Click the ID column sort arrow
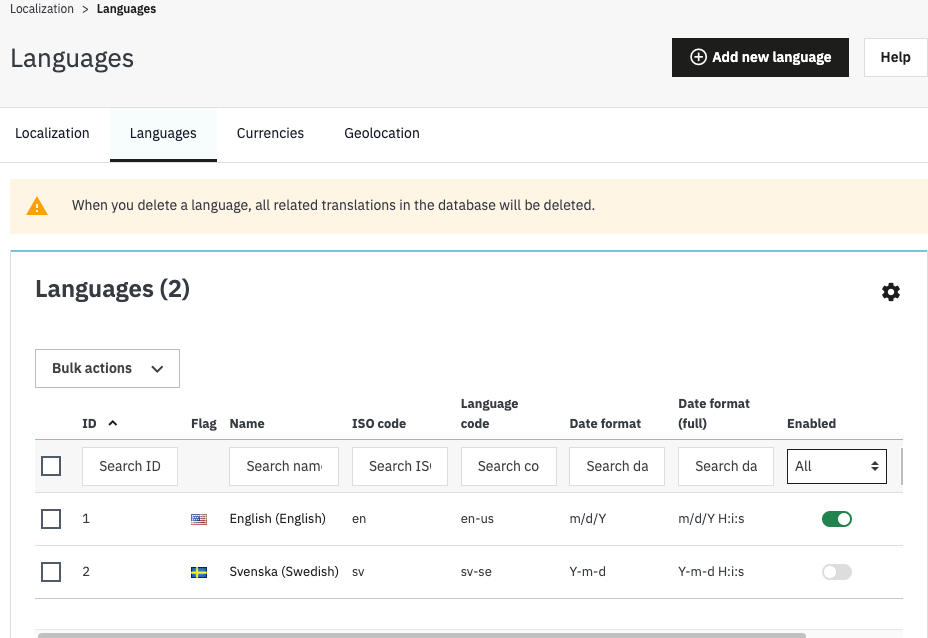The width and height of the screenshot is (928, 638). pos(112,423)
